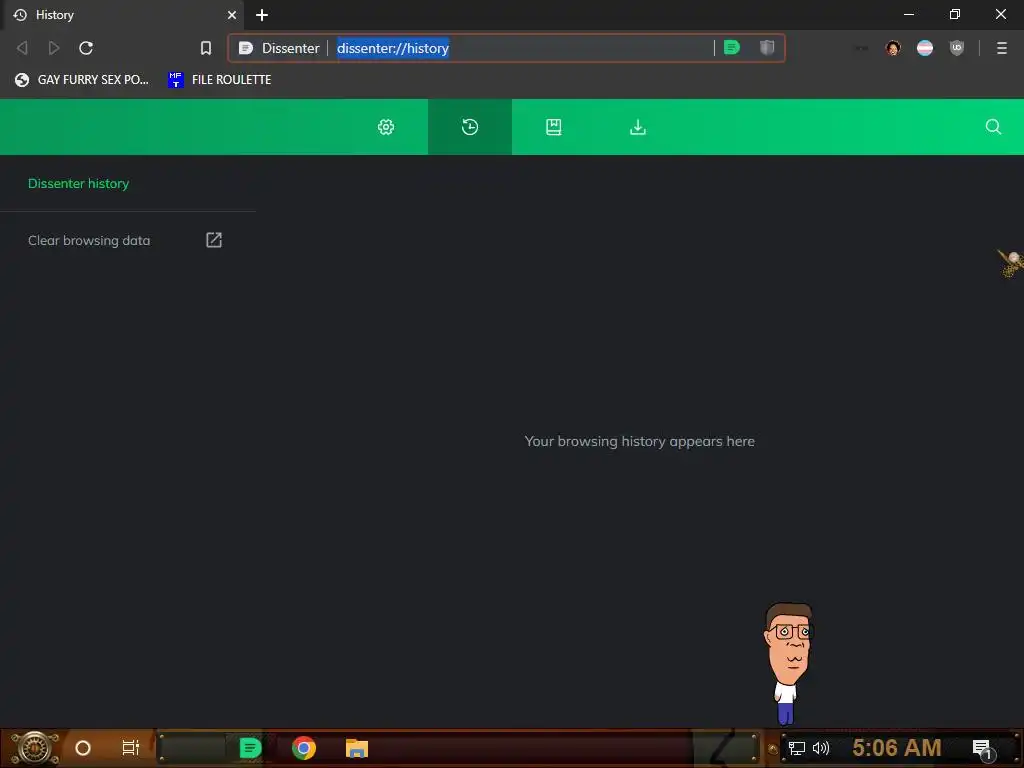Close the History tab
The height and width of the screenshot is (768, 1024).
click(x=232, y=14)
